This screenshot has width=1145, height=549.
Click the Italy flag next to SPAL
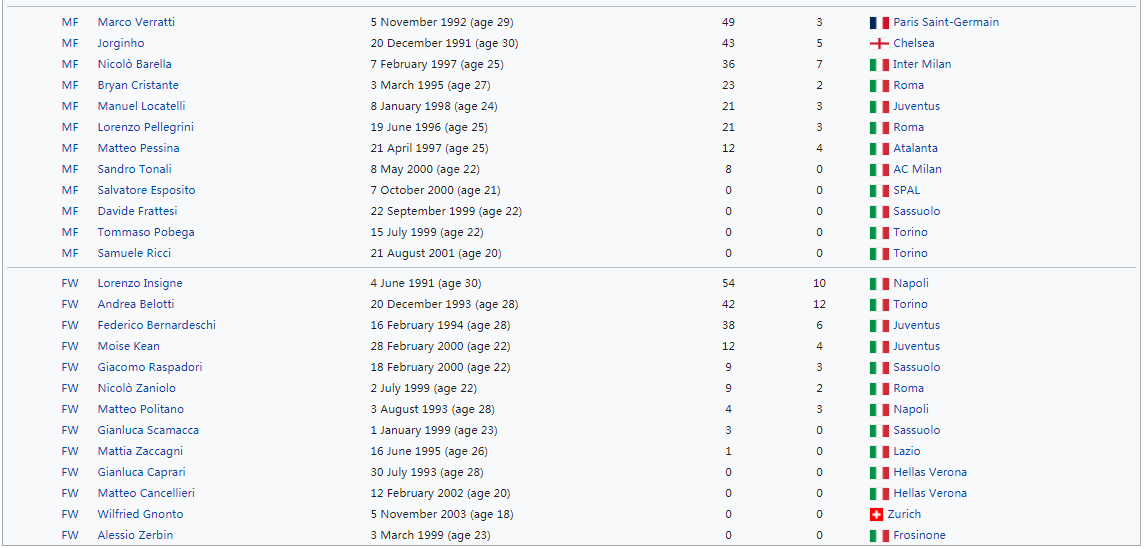(879, 191)
